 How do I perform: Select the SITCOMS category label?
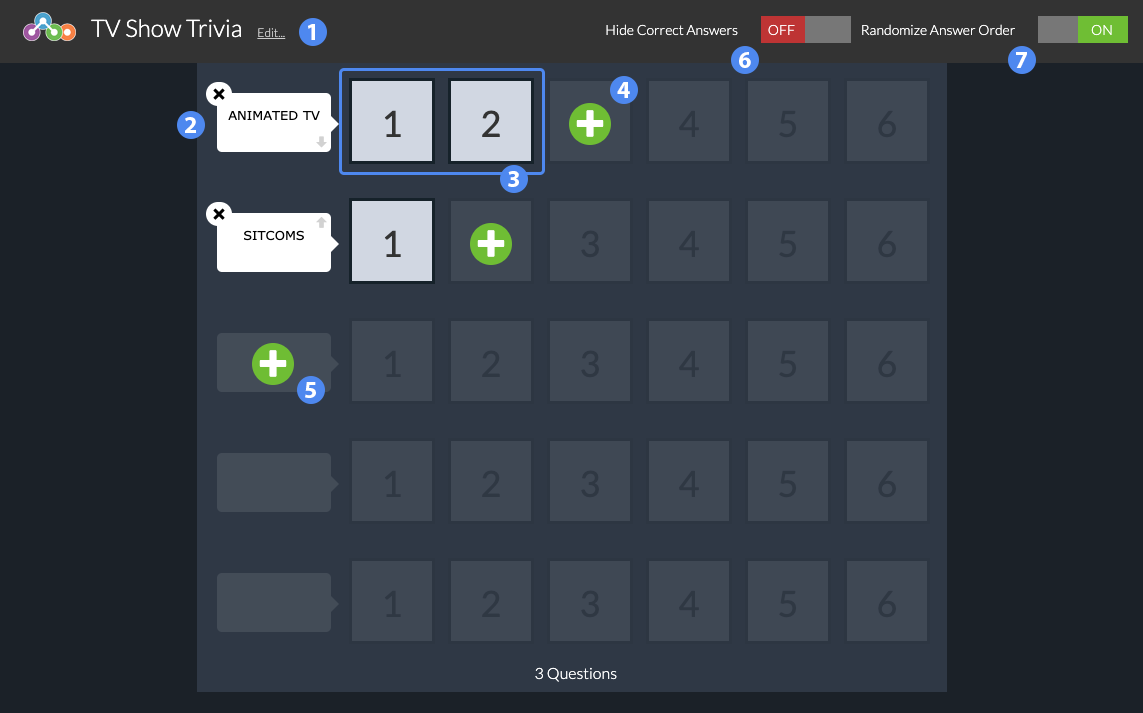[x=274, y=235]
